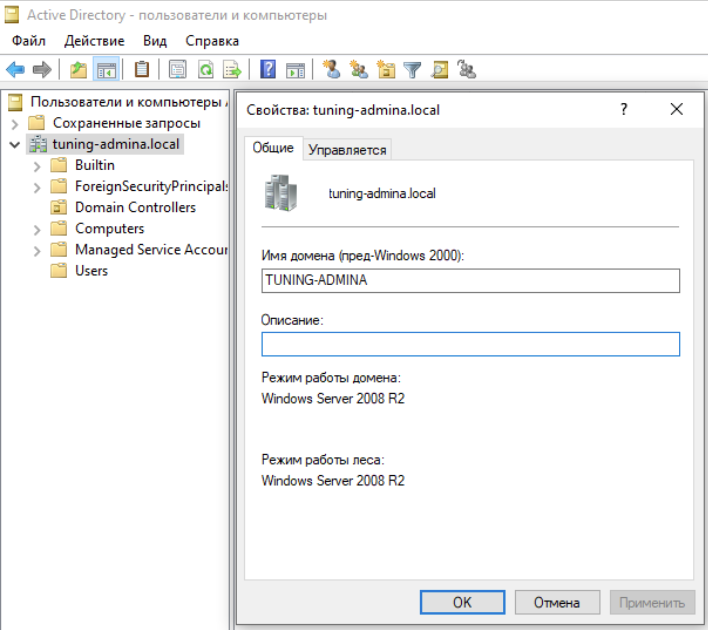The height and width of the screenshot is (630, 708).
Task: Click the Применить button
Action: click(x=652, y=602)
